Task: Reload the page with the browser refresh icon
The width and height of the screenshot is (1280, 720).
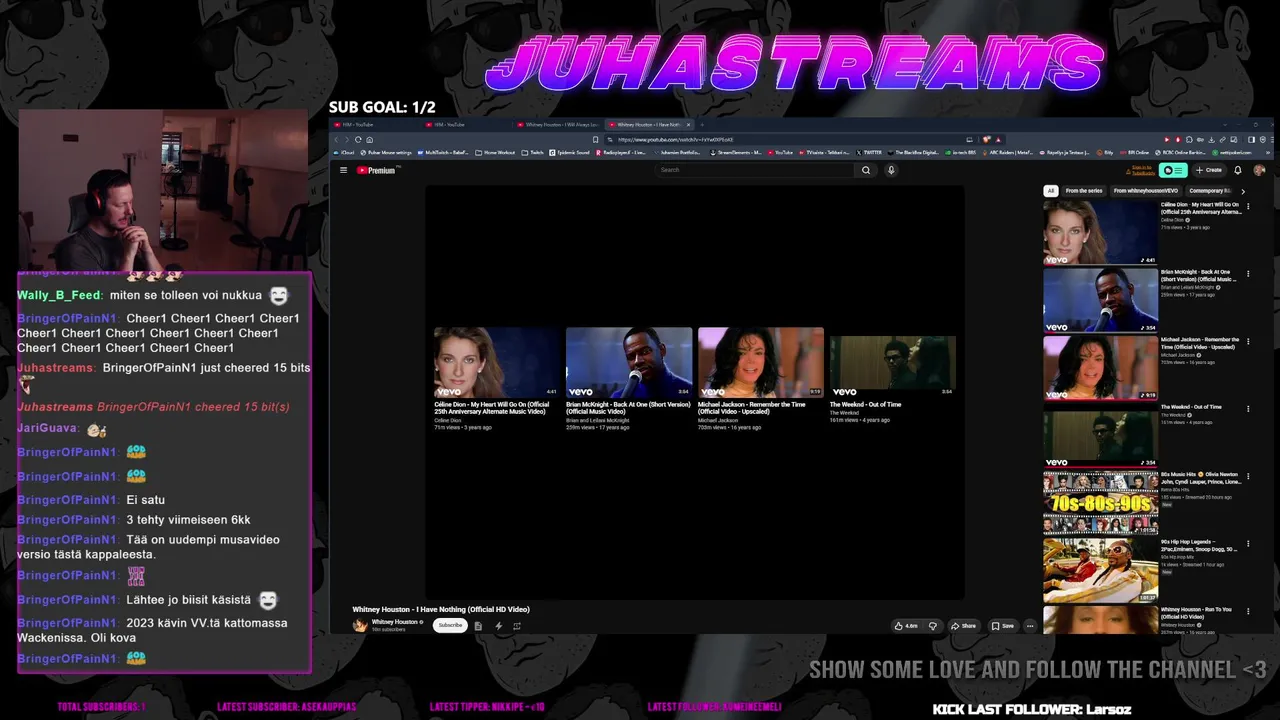Action: [x=358, y=139]
